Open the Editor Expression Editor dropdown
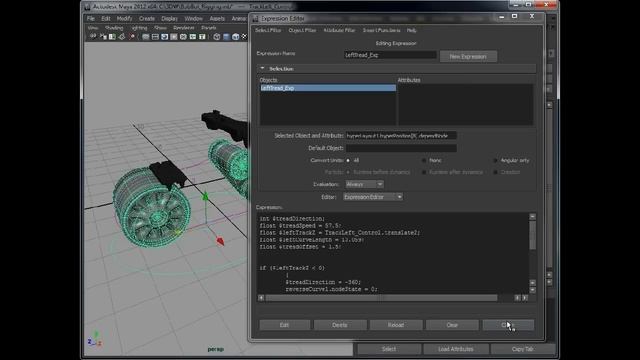640x360 pixels. tap(373, 197)
